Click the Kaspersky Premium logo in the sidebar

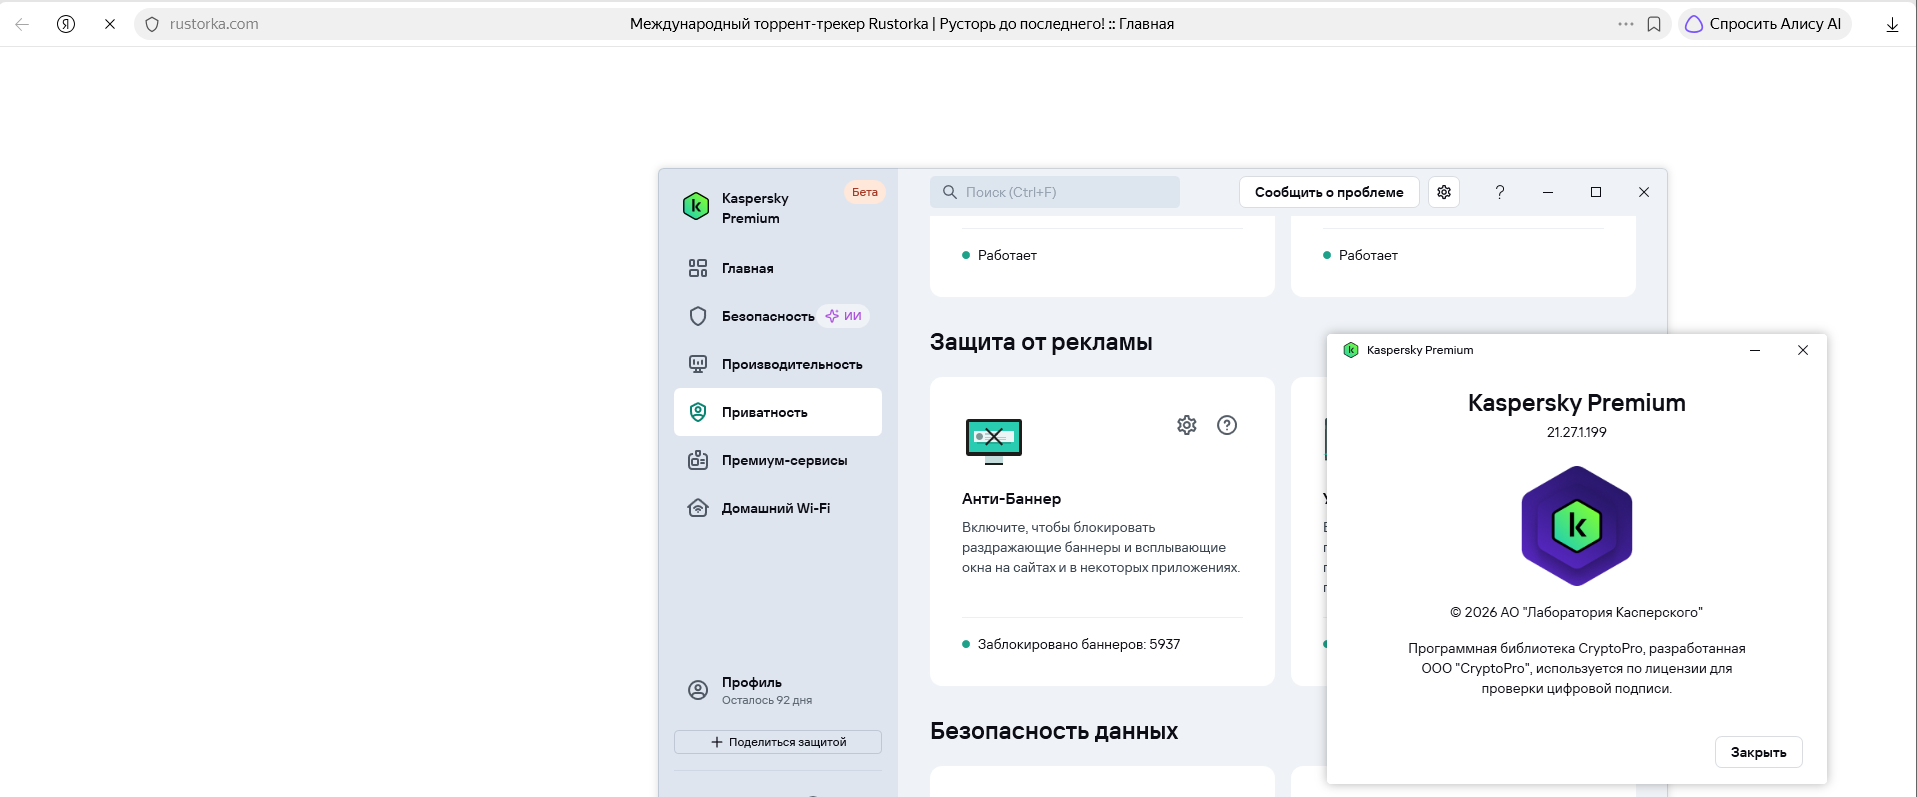point(696,206)
